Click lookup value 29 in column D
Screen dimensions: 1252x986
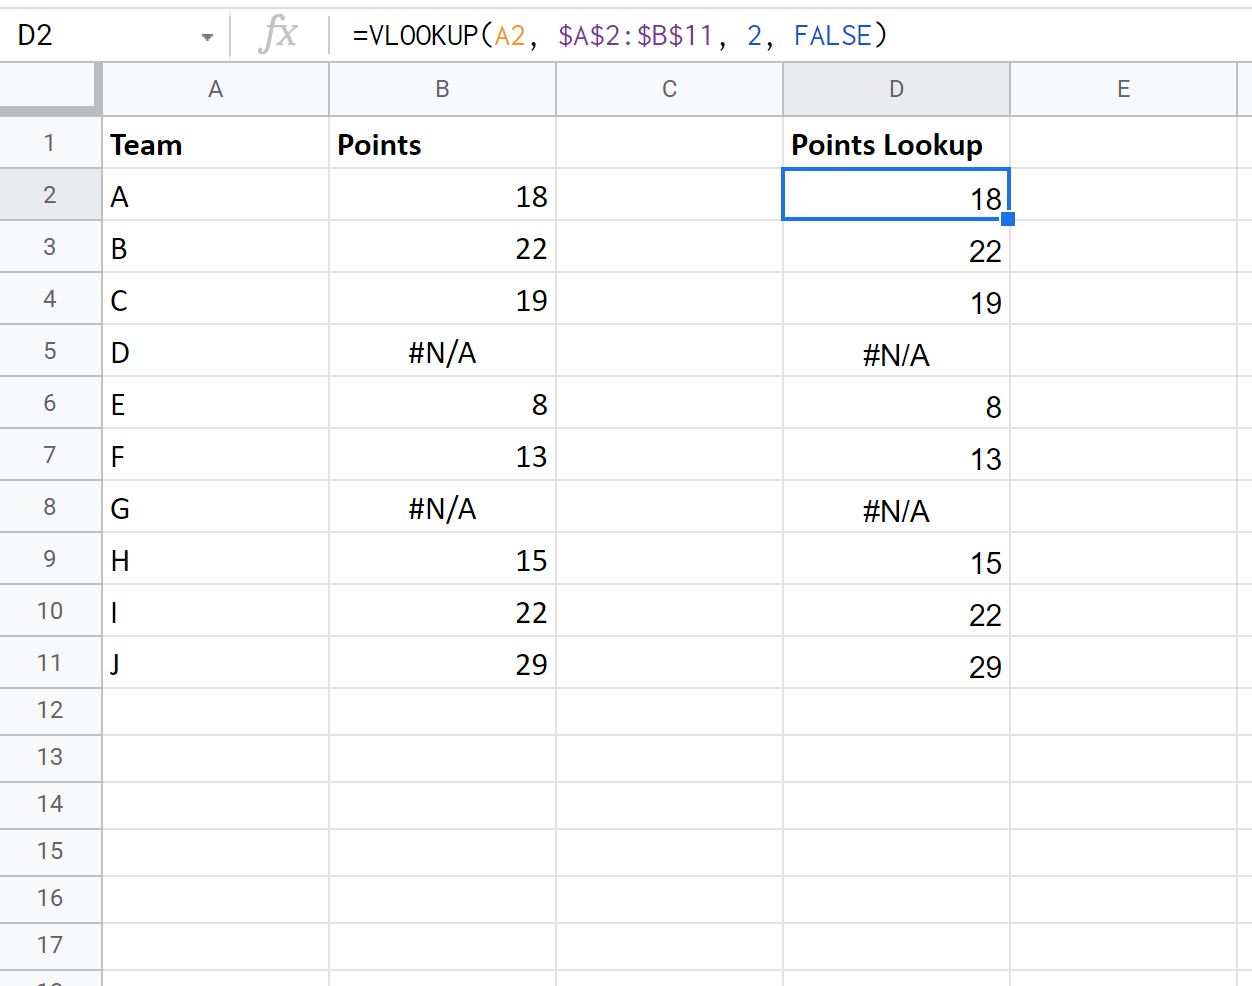[x=896, y=663]
